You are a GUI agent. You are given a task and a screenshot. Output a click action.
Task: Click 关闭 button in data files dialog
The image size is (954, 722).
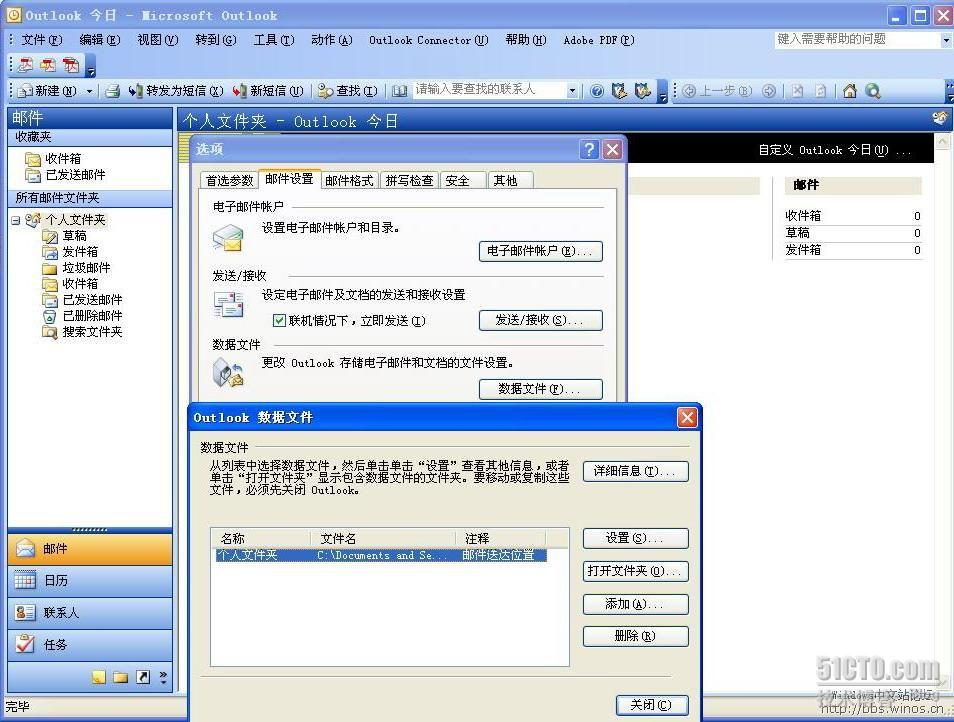[x=652, y=705]
